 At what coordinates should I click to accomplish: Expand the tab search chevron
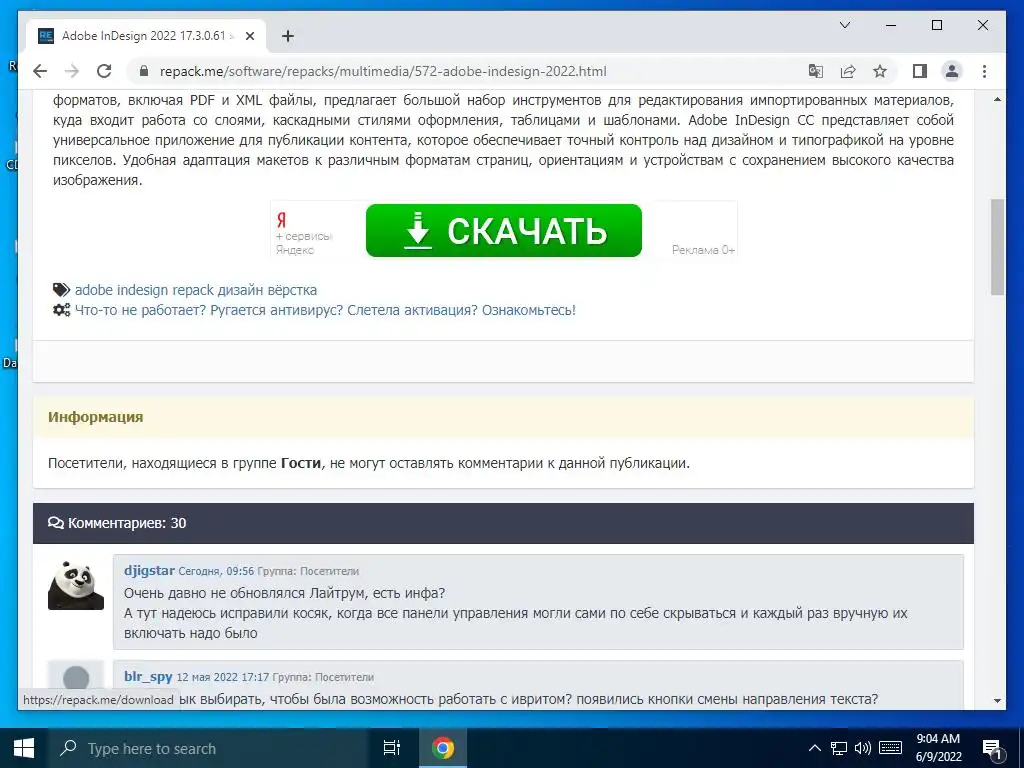(844, 25)
